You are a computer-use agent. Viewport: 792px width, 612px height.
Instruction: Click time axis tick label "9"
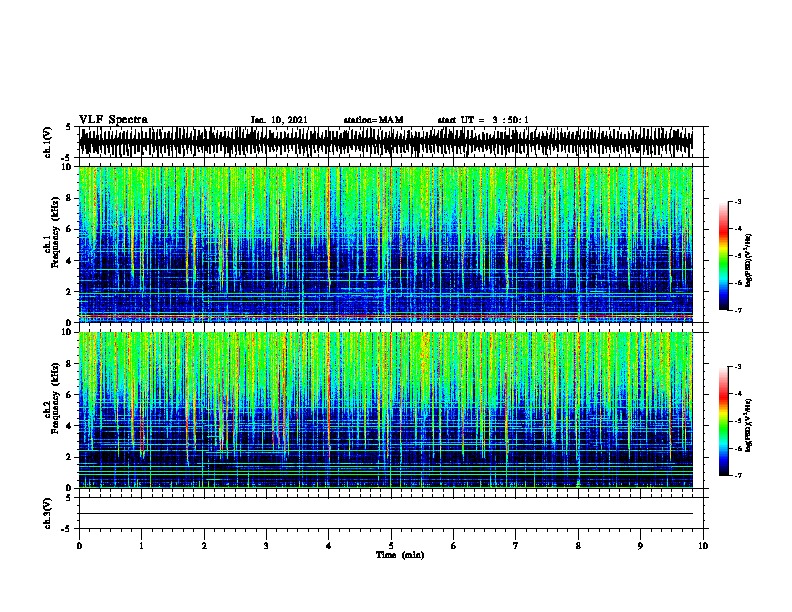640,546
